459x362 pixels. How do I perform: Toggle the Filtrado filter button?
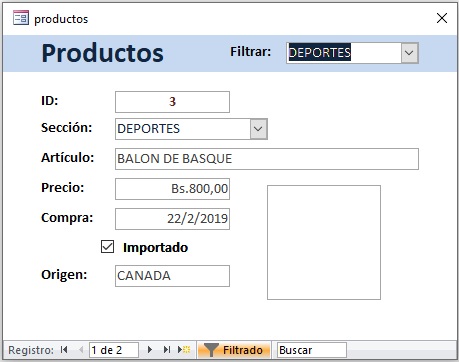[233, 350]
